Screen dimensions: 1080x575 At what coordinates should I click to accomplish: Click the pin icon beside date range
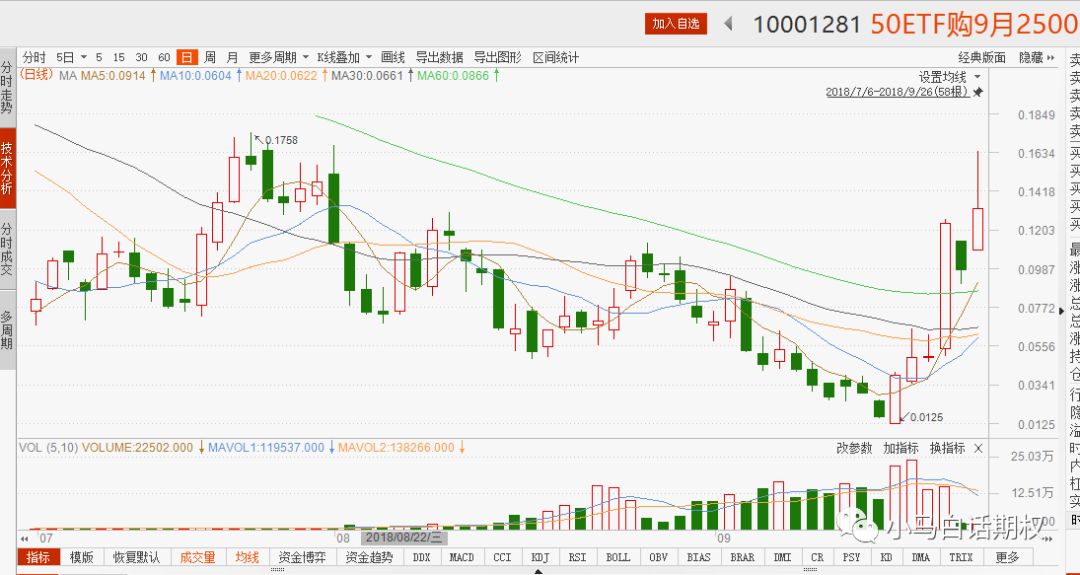(978, 92)
